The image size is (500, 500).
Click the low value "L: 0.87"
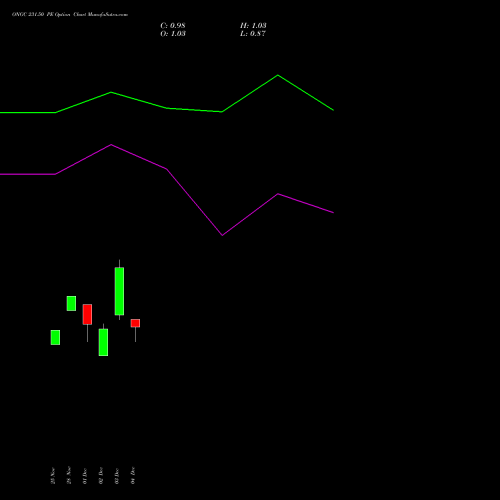253,34
